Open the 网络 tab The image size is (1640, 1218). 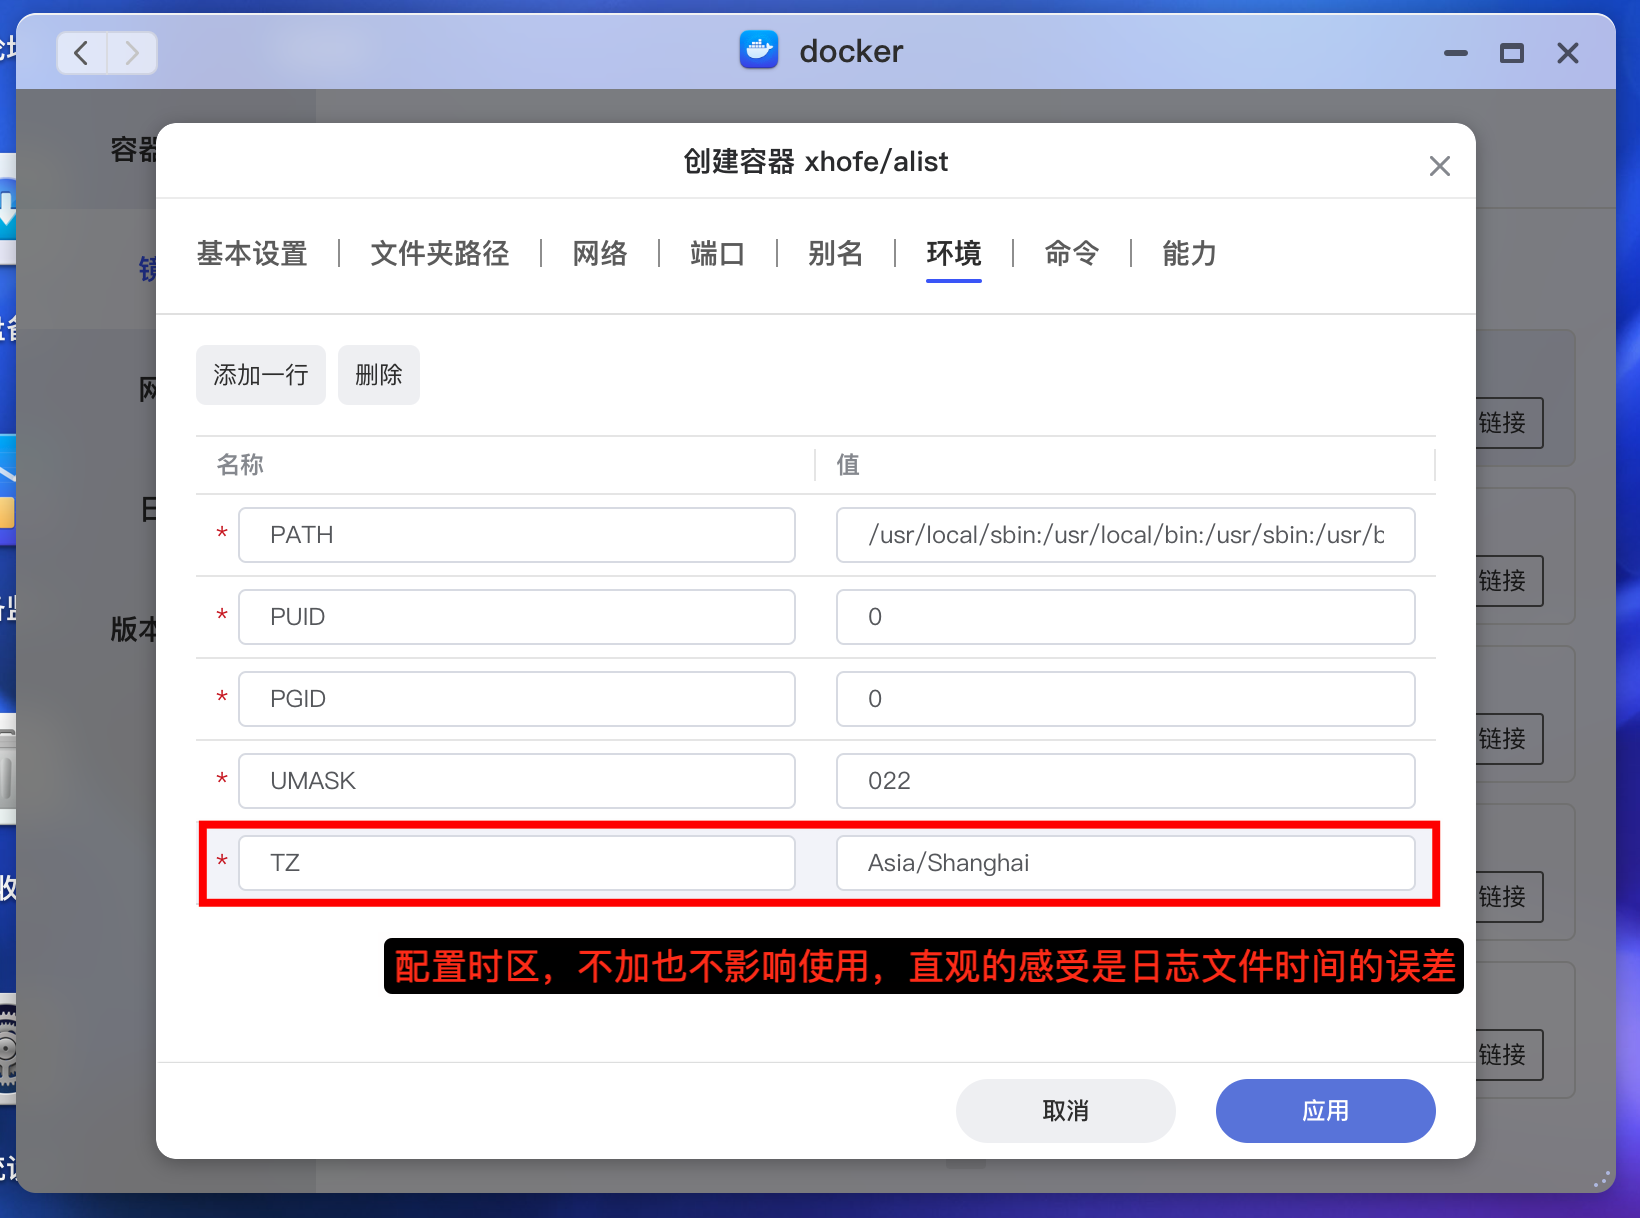click(x=600, y=254)
